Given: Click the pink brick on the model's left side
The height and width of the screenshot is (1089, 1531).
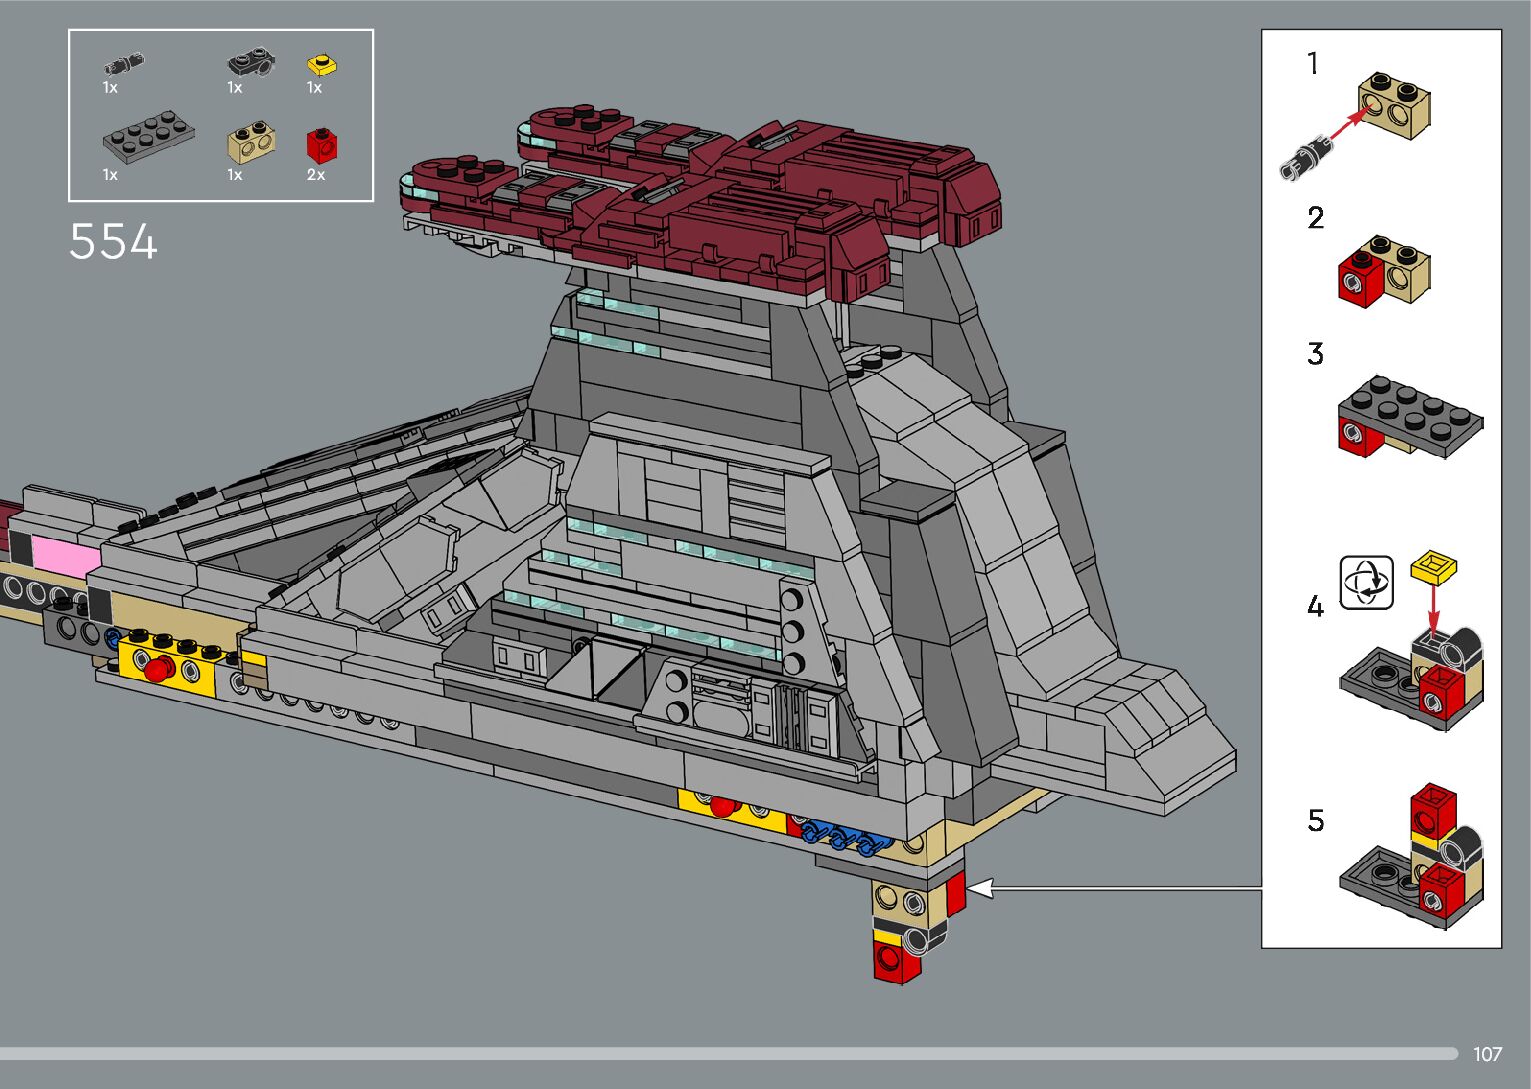Looking at the screenshot, I should click(60, 553).
